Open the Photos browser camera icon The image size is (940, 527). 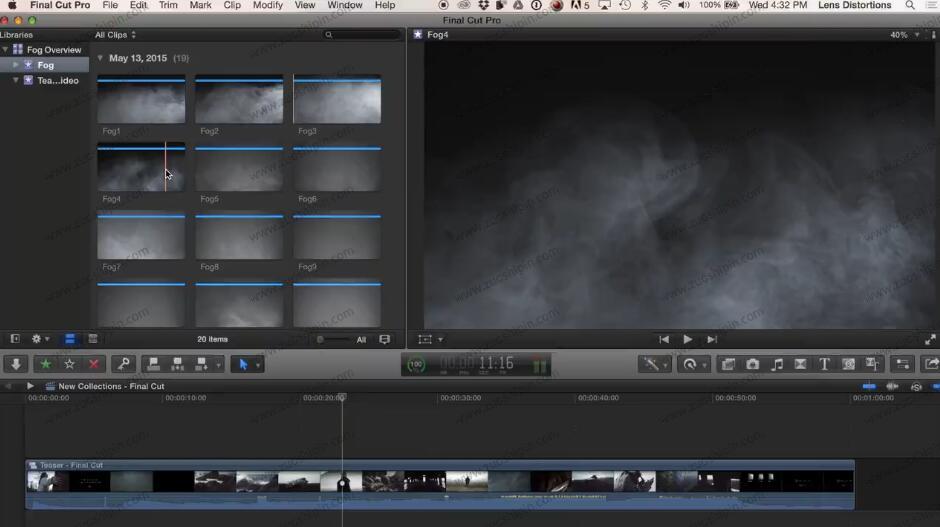tap(753, 364)
